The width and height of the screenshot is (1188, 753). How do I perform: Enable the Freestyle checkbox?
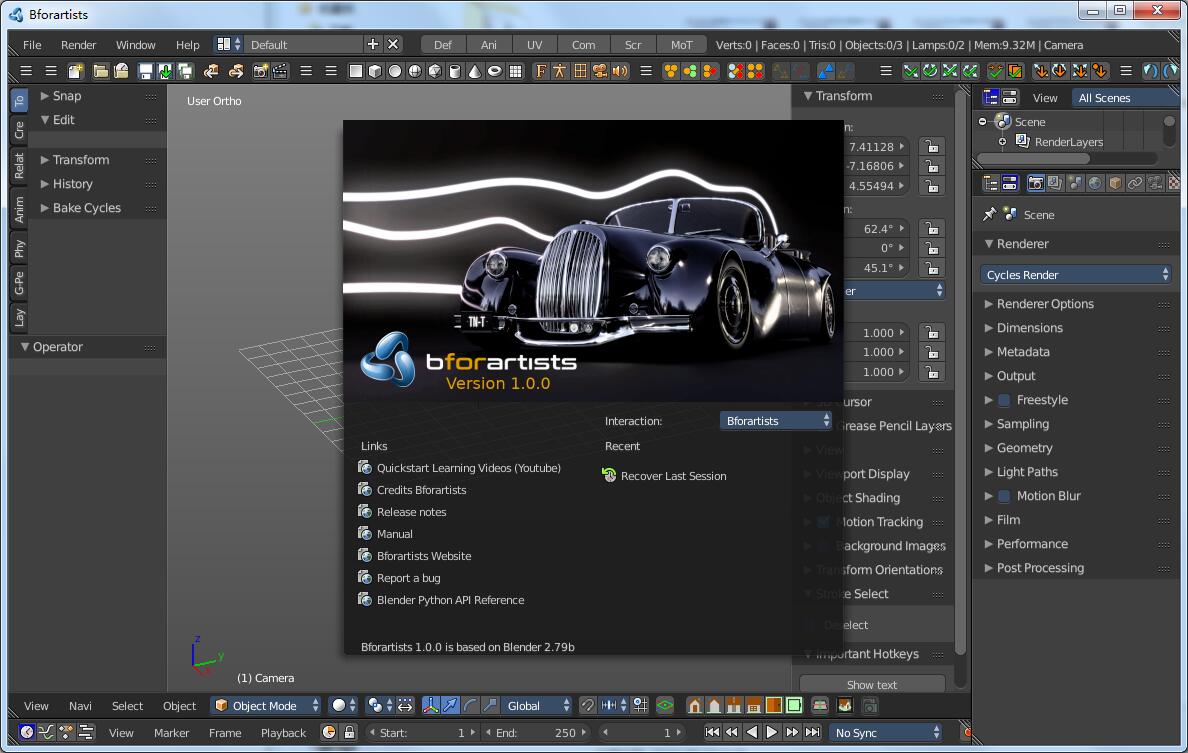1004,400
